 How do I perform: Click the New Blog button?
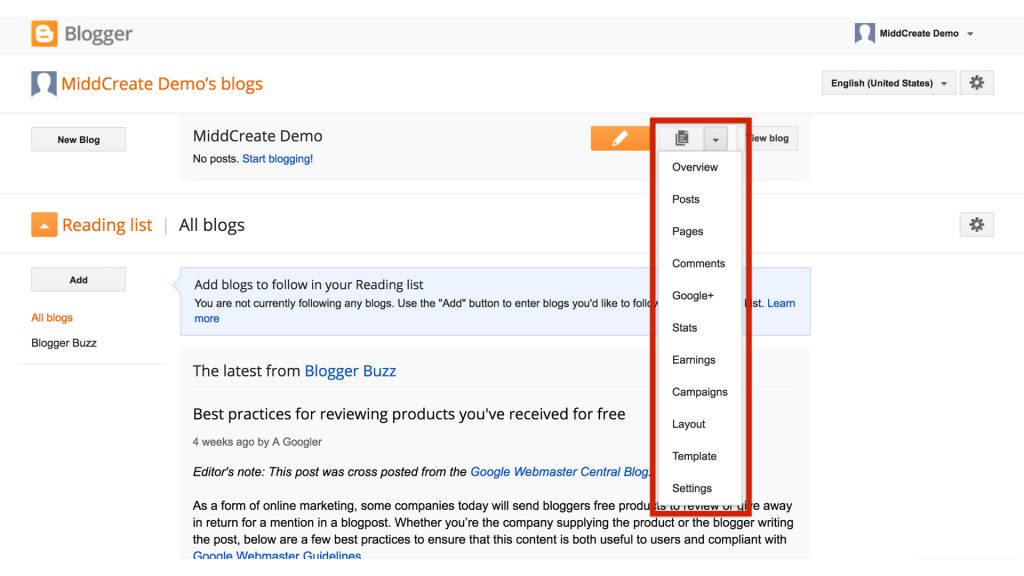coord(78,140)
